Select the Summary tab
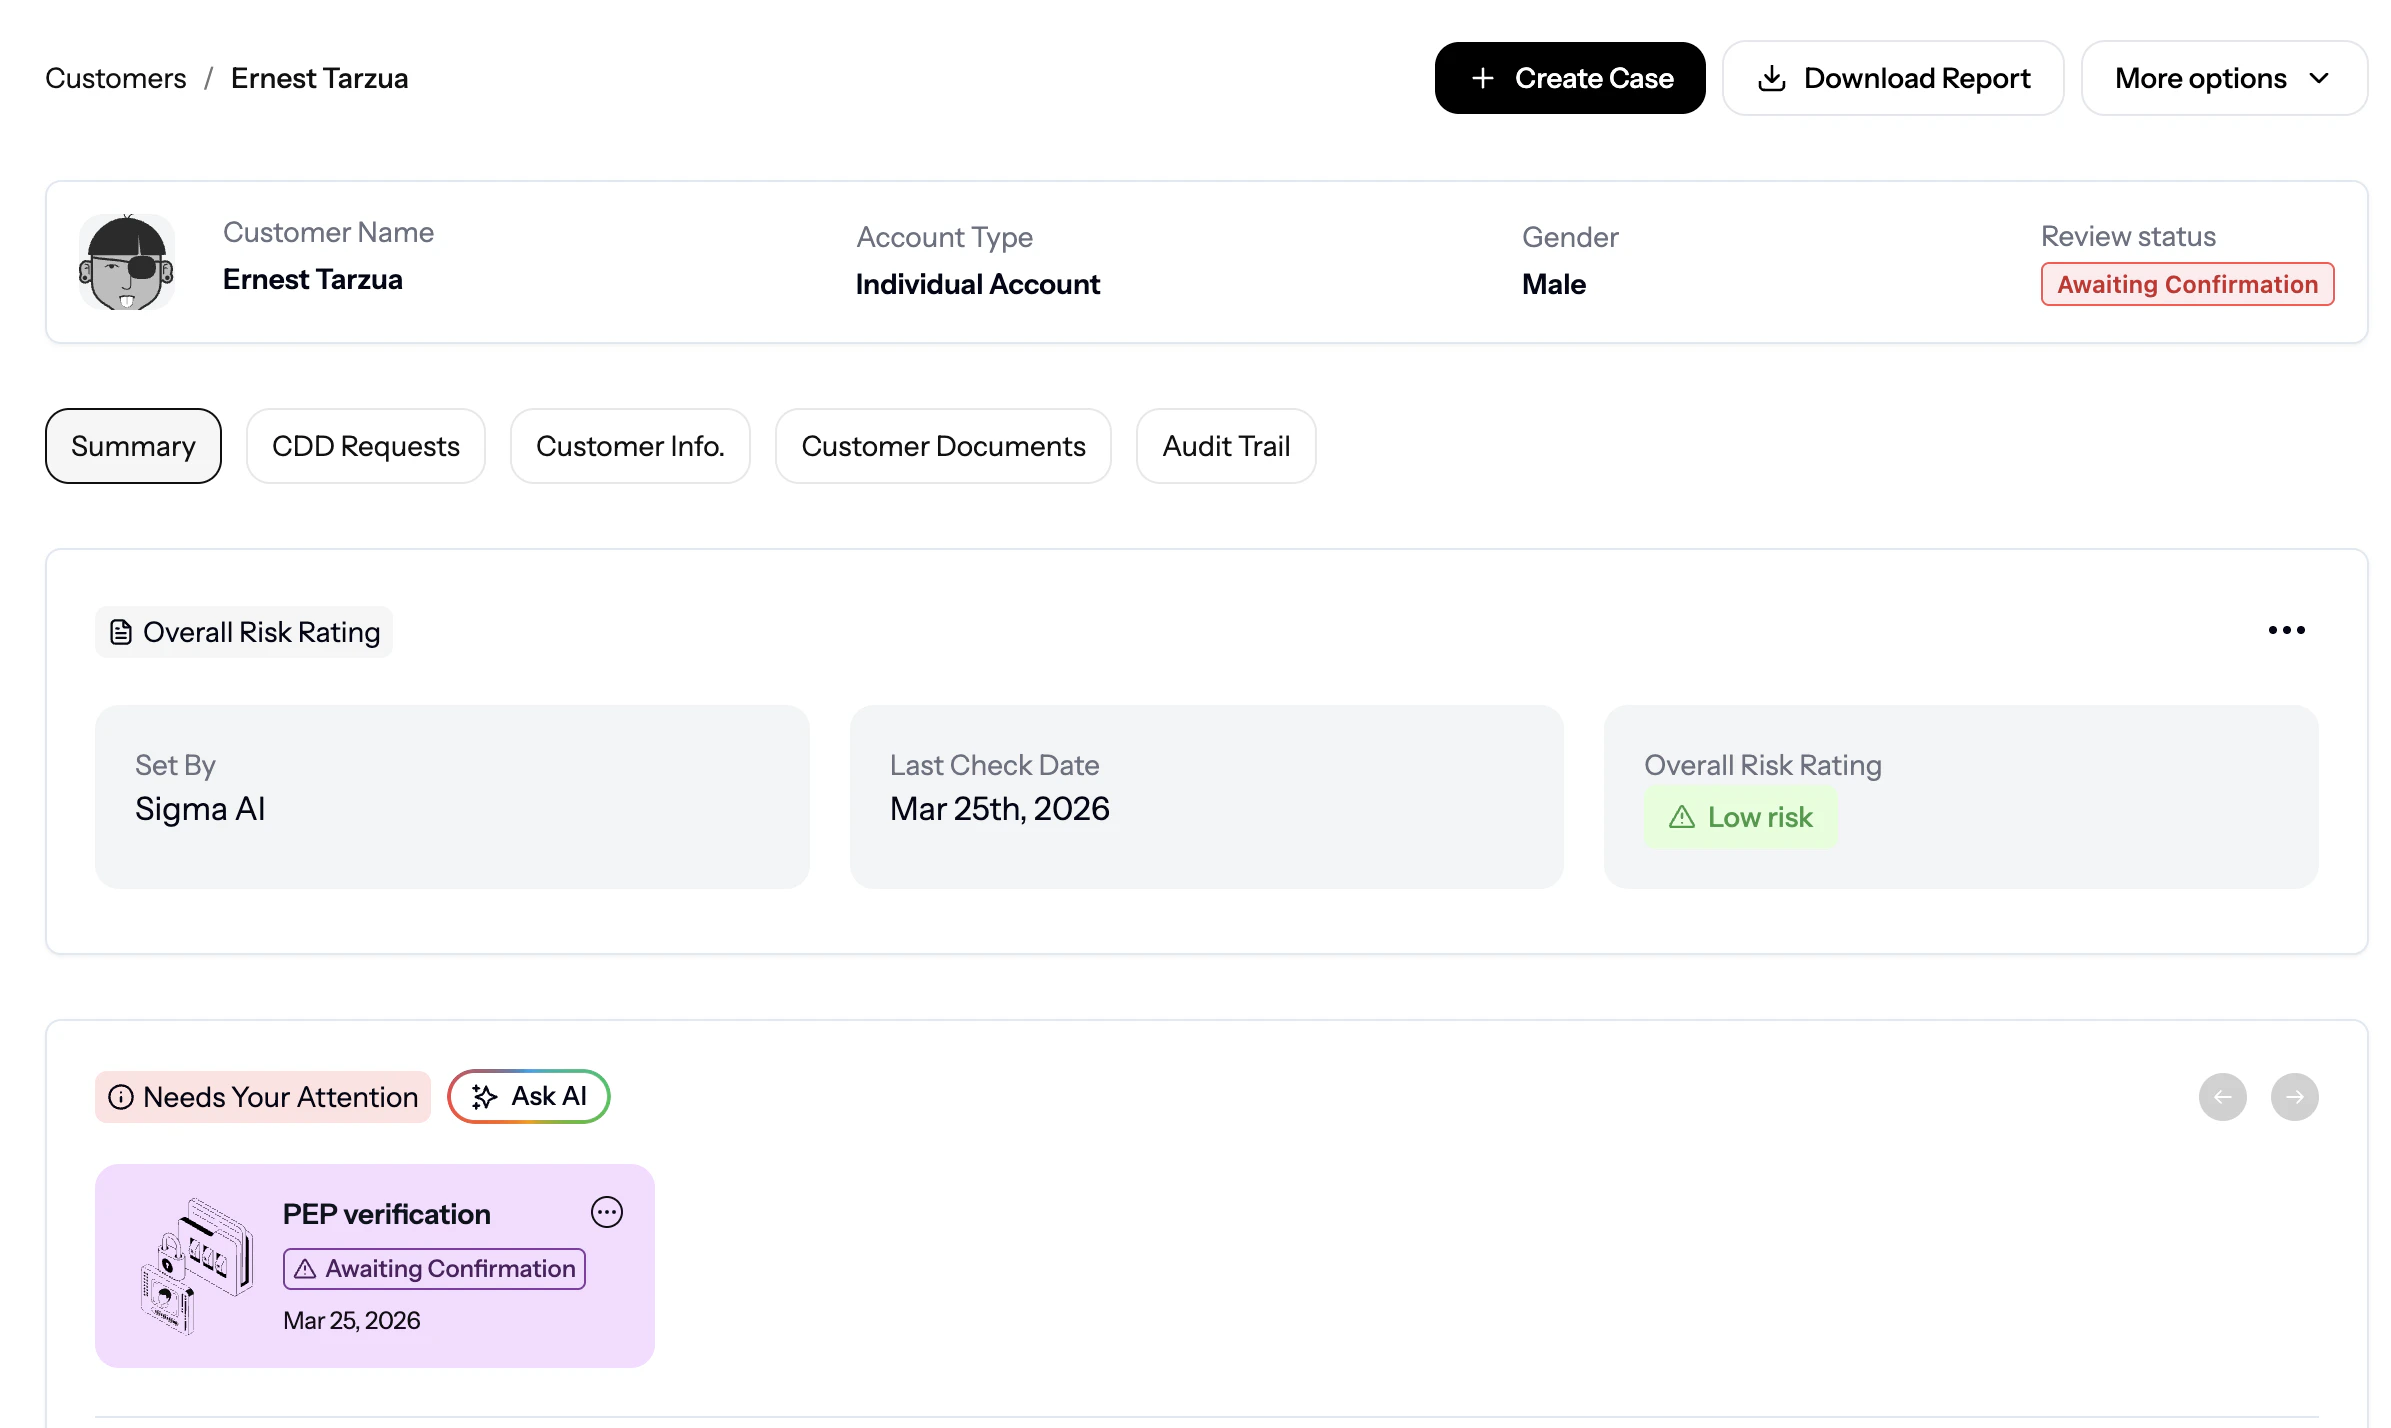2391x1428 pixels. pos(133,446)
